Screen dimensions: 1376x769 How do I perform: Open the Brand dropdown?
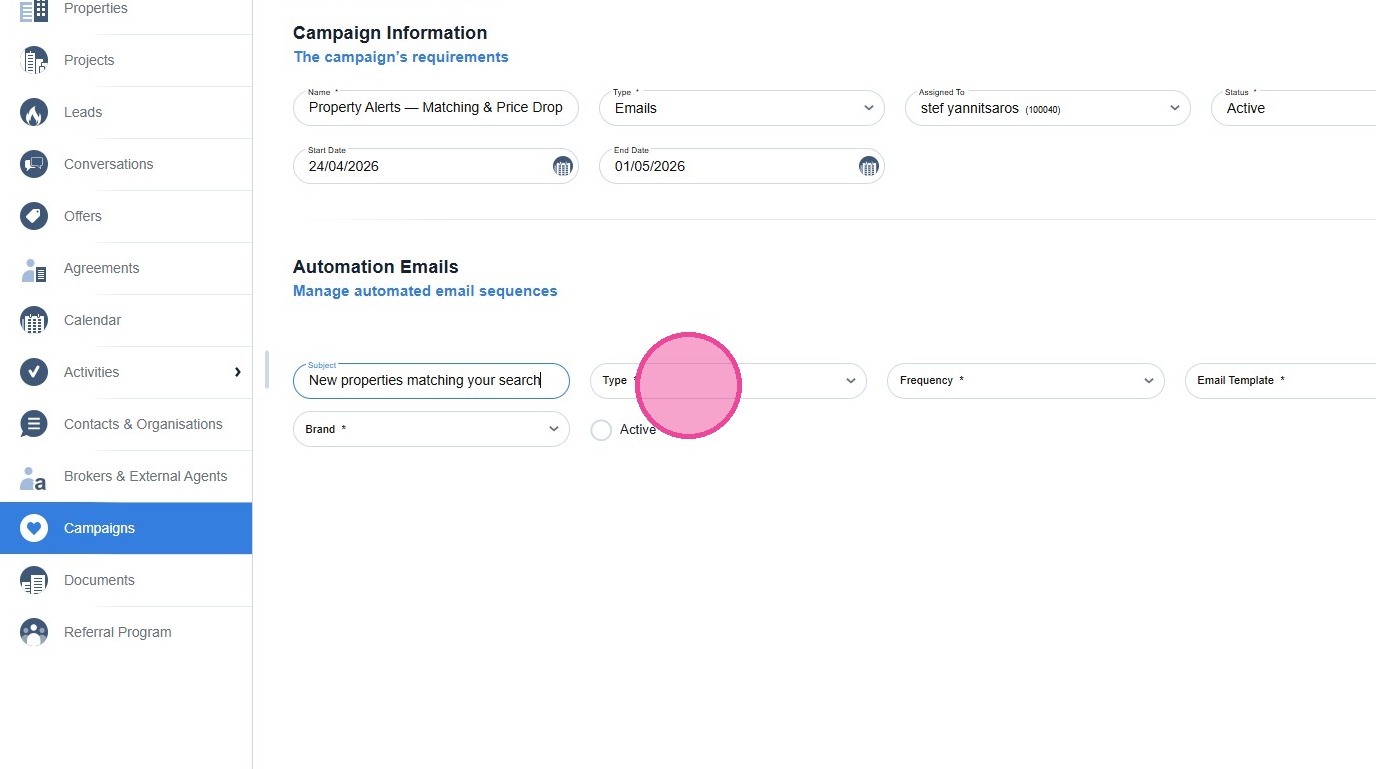(x=431, y=429)
